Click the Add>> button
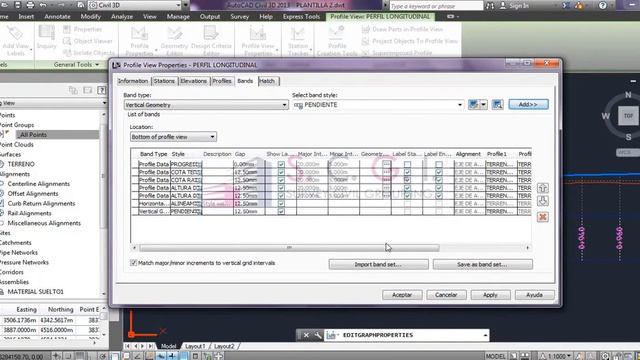This screenshot has height=360, width=640. [528, 104]
